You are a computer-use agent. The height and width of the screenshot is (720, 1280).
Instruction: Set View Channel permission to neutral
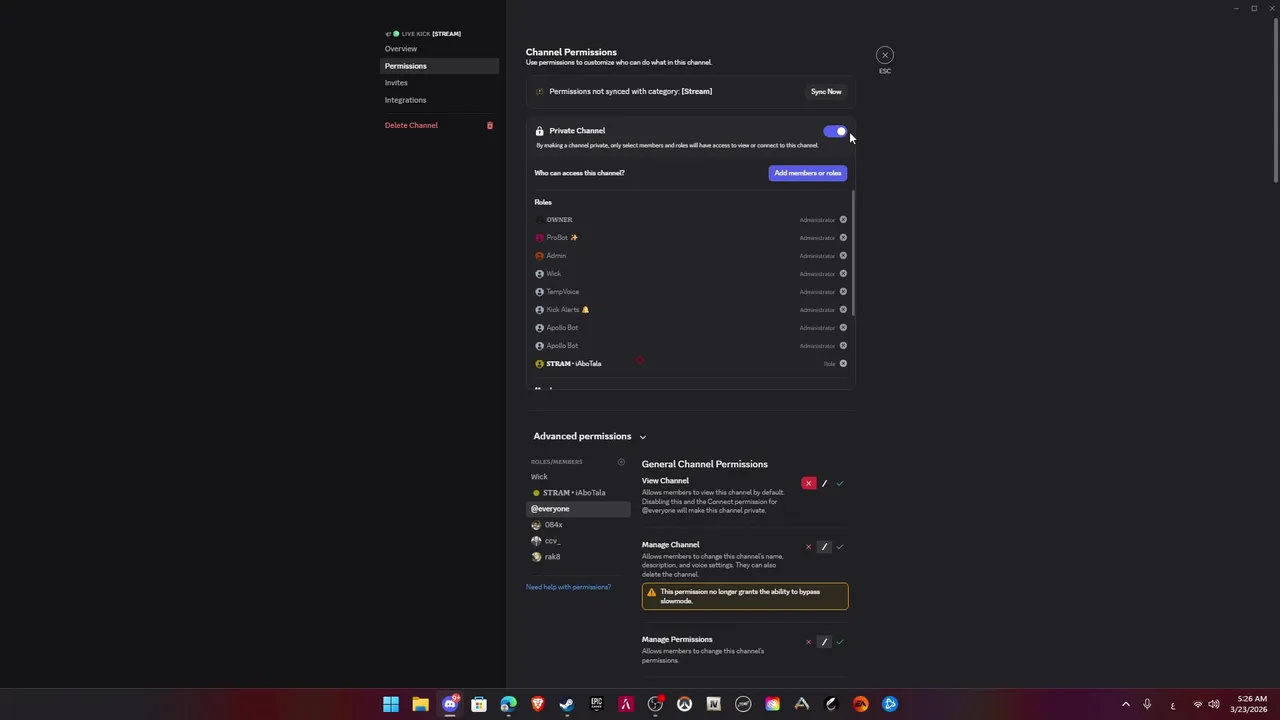(x=824, y=483)
